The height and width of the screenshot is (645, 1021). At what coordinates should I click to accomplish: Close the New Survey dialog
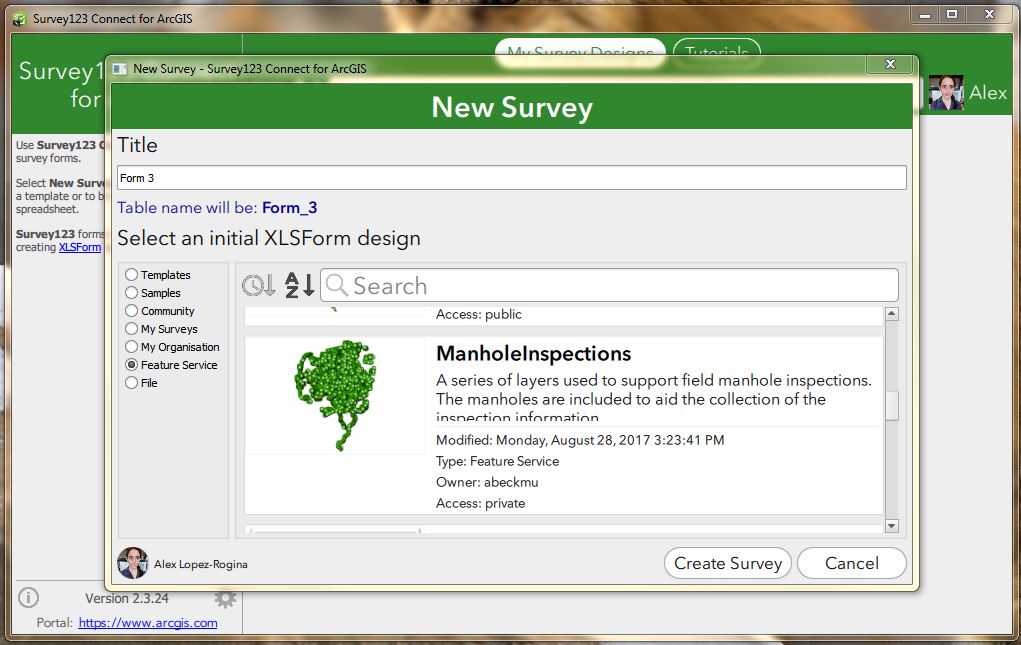(890, 64)
